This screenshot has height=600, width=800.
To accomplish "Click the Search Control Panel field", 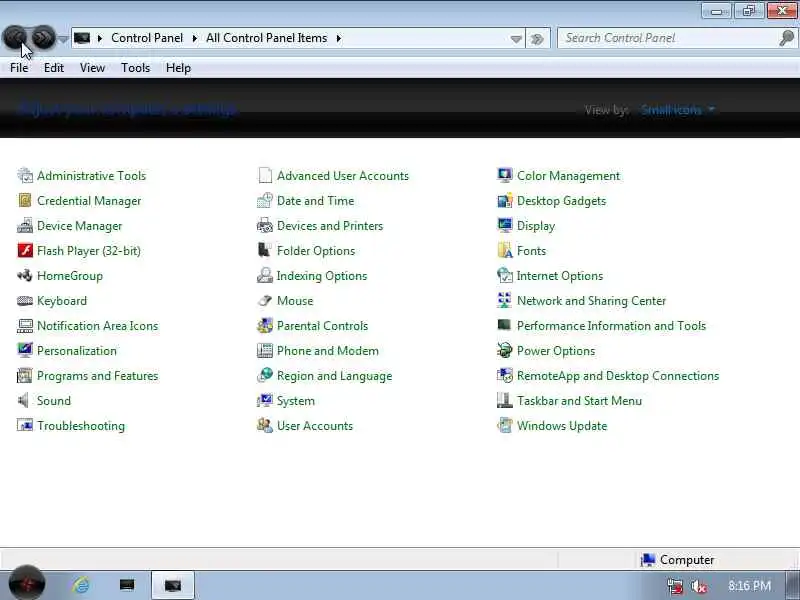I will click(668, 38).
